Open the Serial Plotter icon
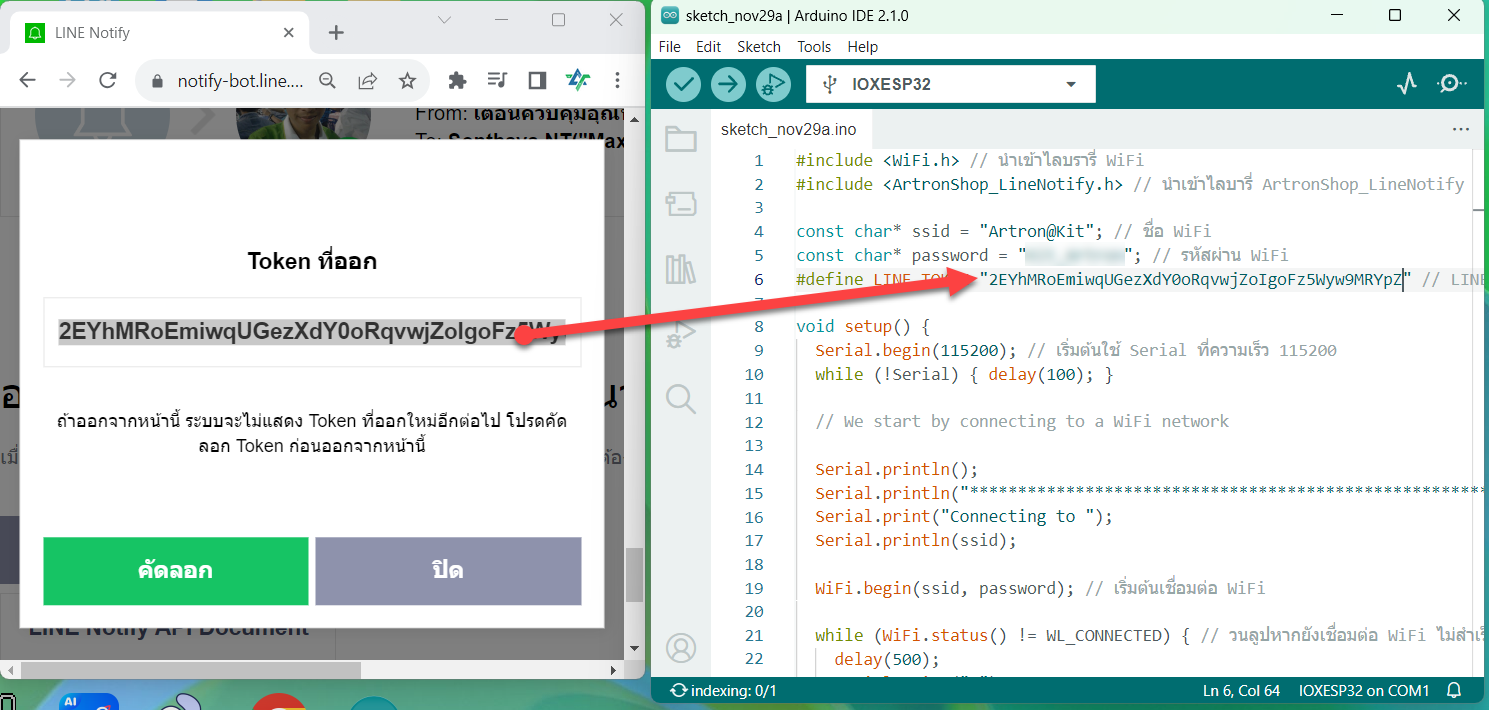The width and height of the screenshot is (1489, 710). pyautogui.click(x=1407, y=84)
